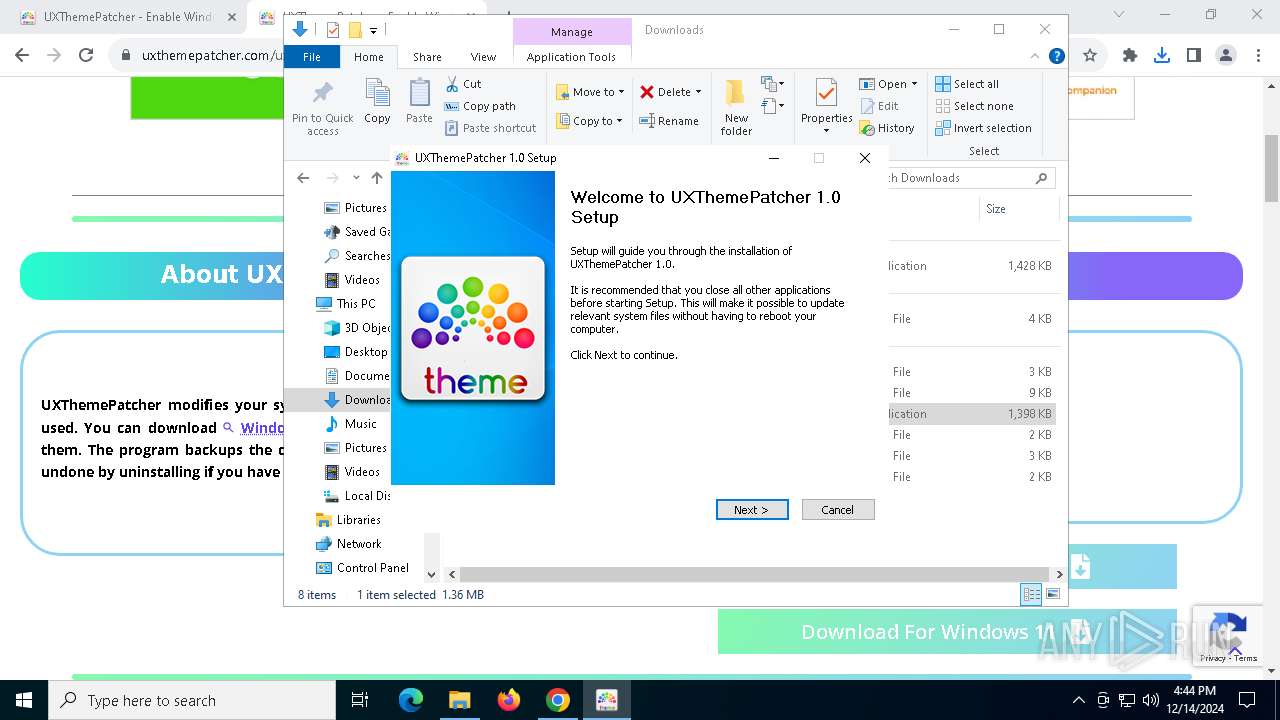Viewport: 1280px width, 720px height.
Task: Open reCAPTCHA Terms link
Action: (1246, 658)
